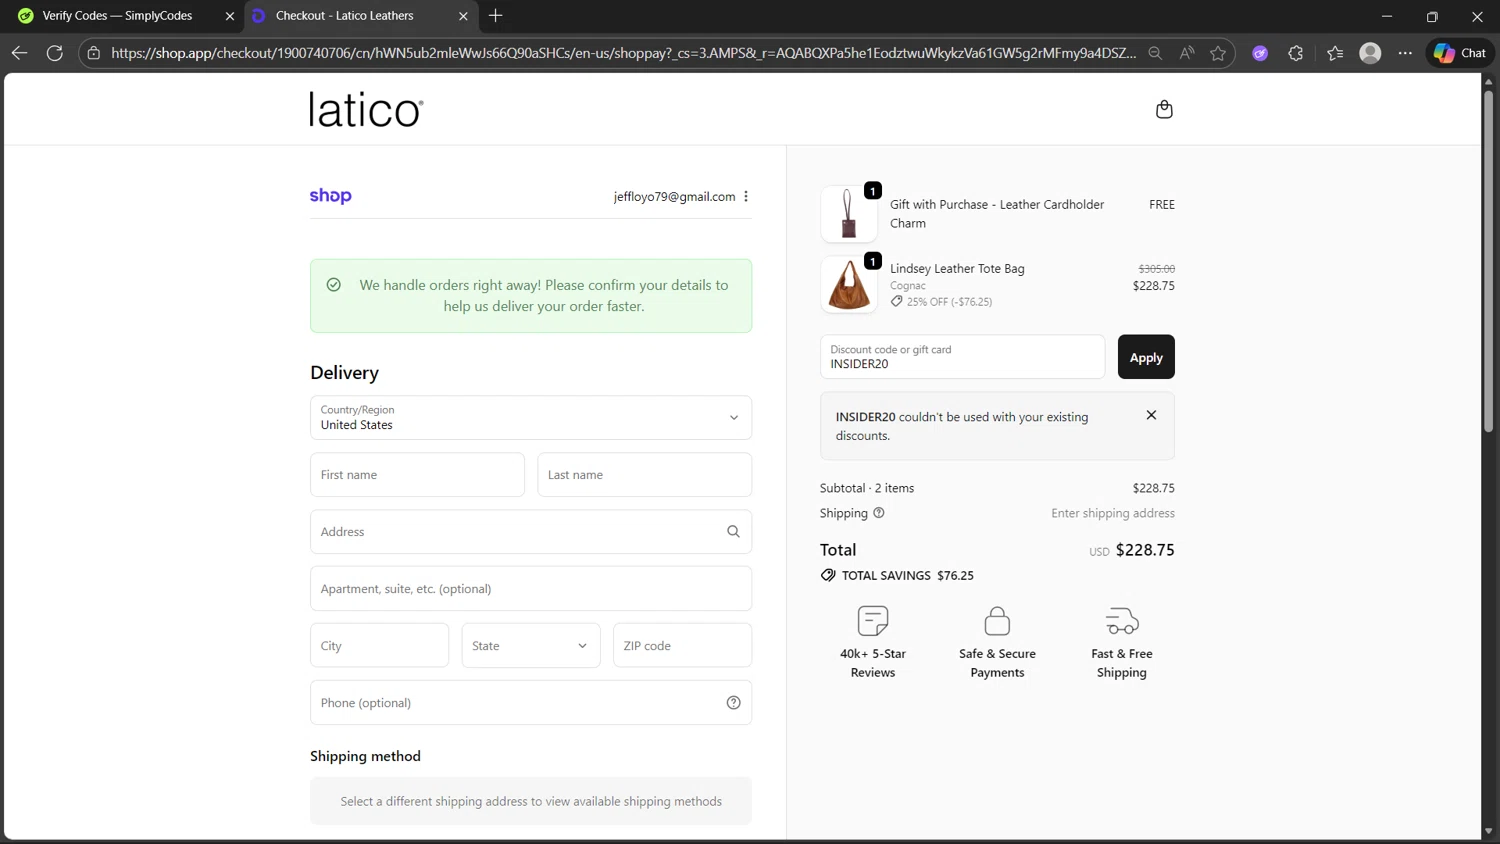The height and width of the screenshot is (844, 1500).
Task: Click the address search magnifier icon
Action: click(733, 532)
